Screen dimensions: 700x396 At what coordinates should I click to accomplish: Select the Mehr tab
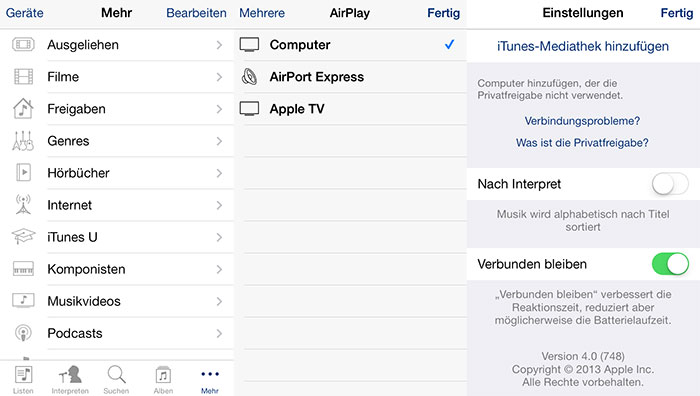point(210,381)
